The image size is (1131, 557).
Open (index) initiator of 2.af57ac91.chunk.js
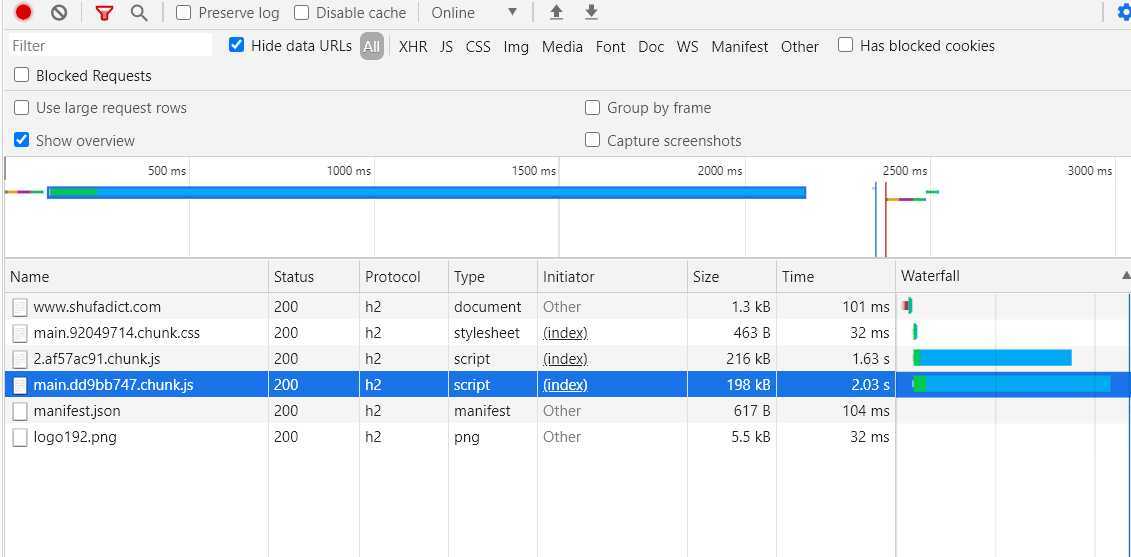pos(565,359)
